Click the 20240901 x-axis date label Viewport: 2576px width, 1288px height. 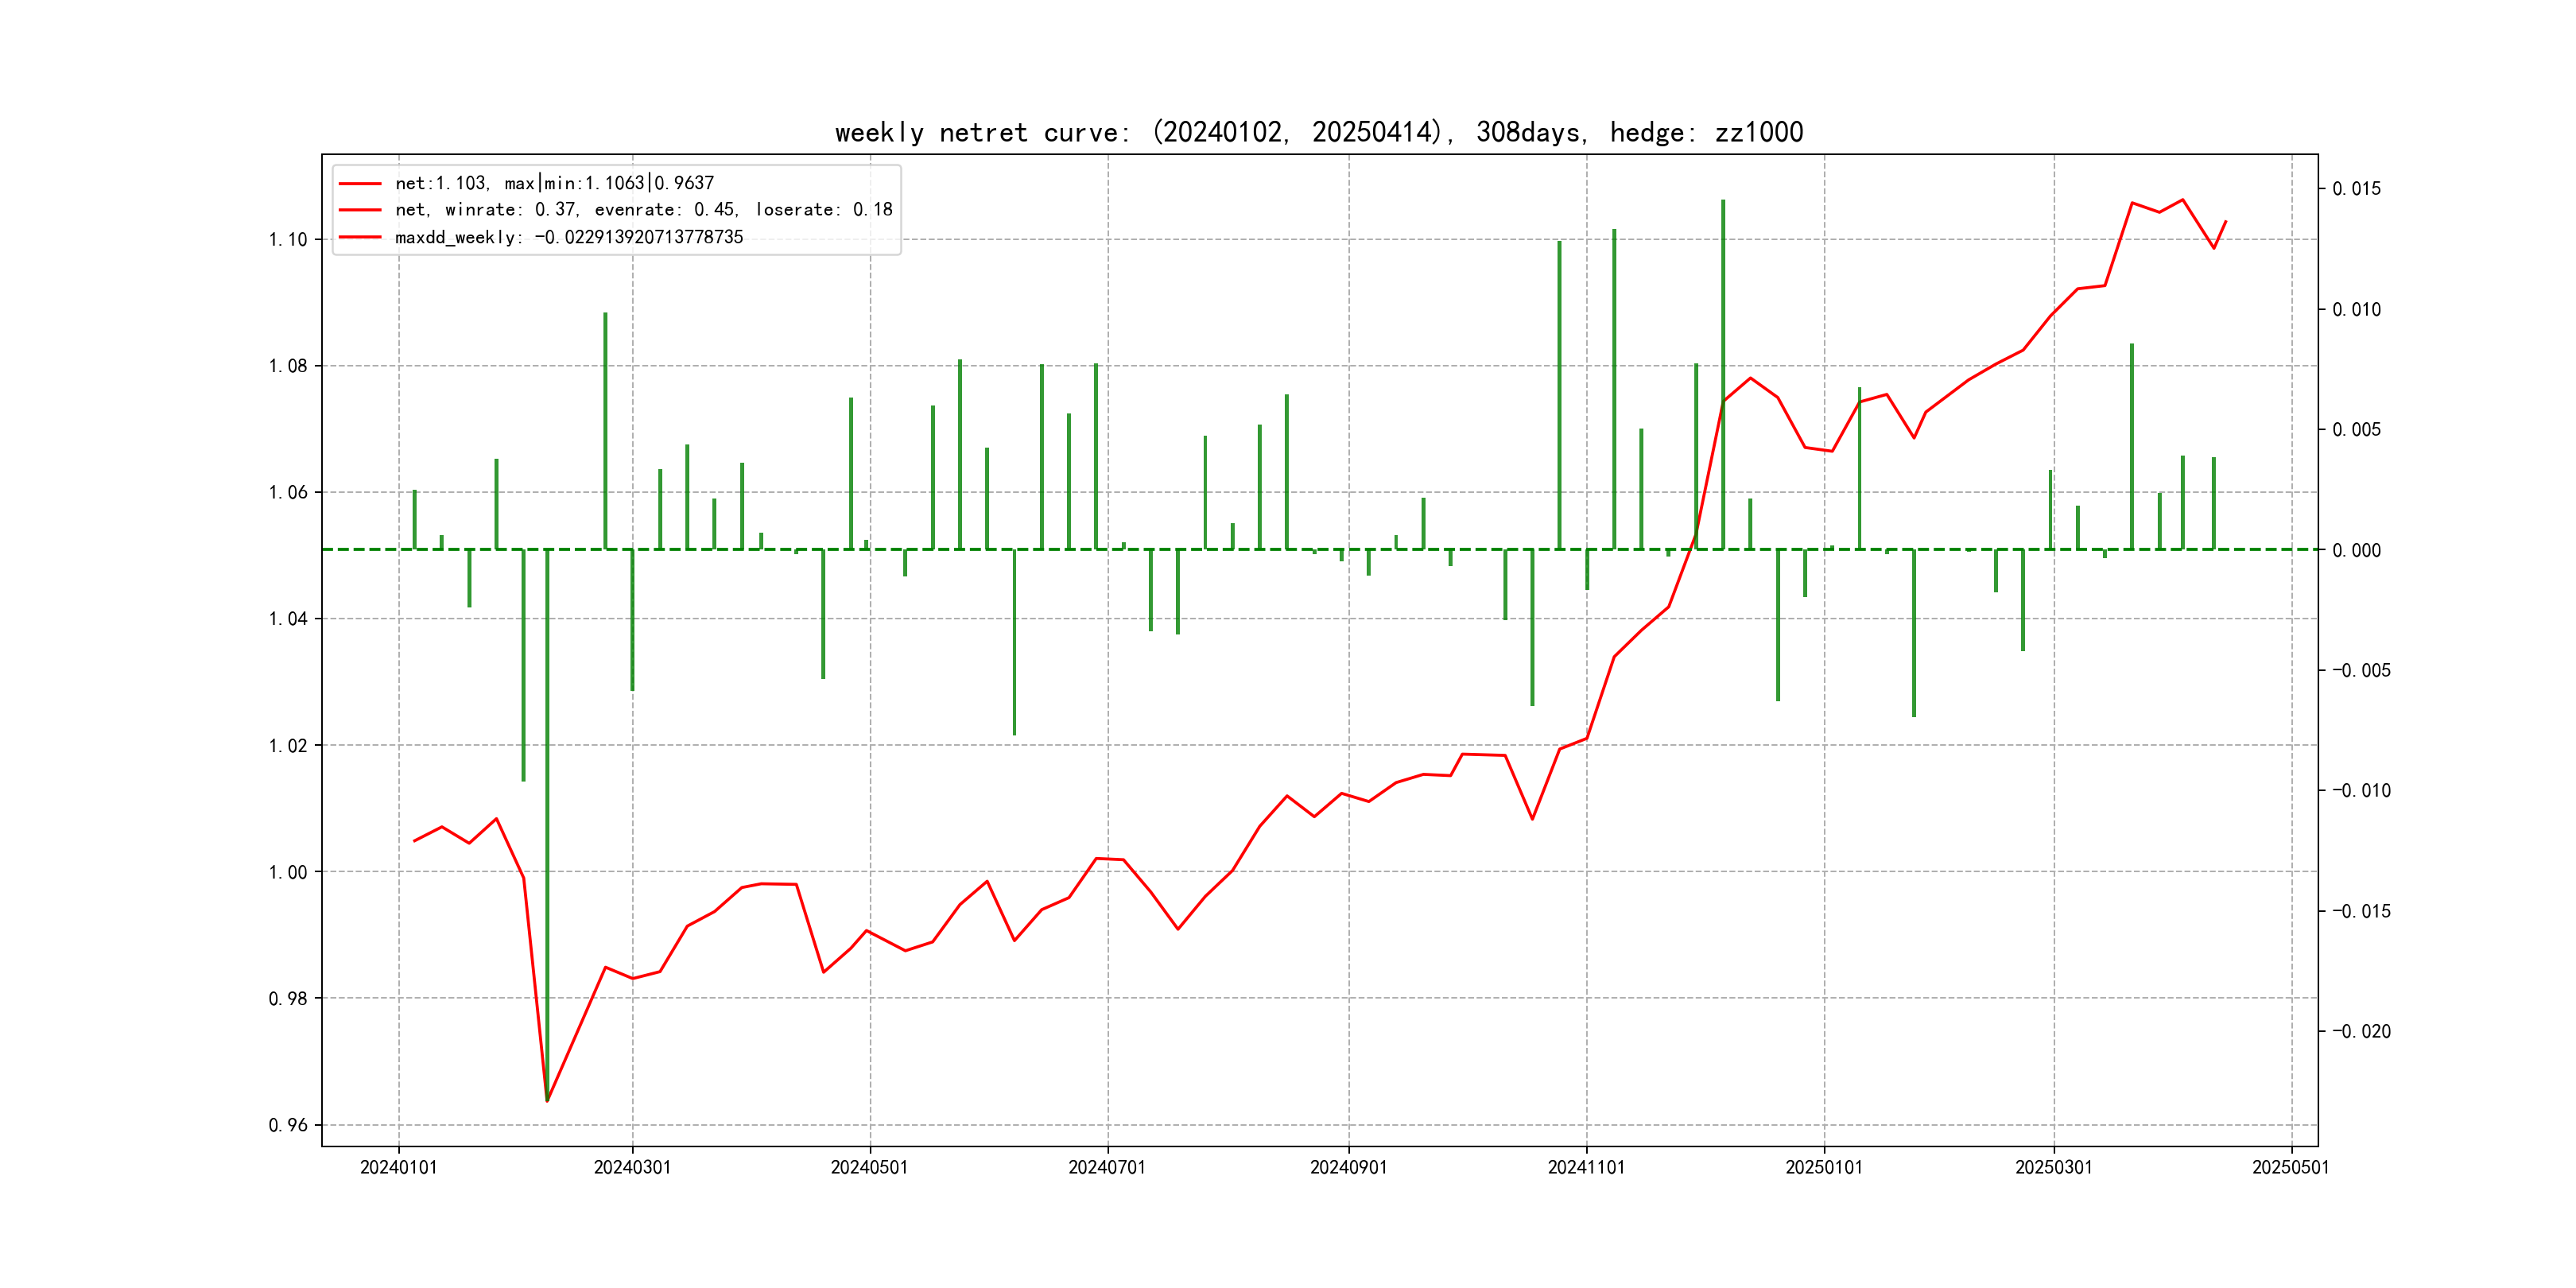pyautogui.click(x=1348, y=1167)
